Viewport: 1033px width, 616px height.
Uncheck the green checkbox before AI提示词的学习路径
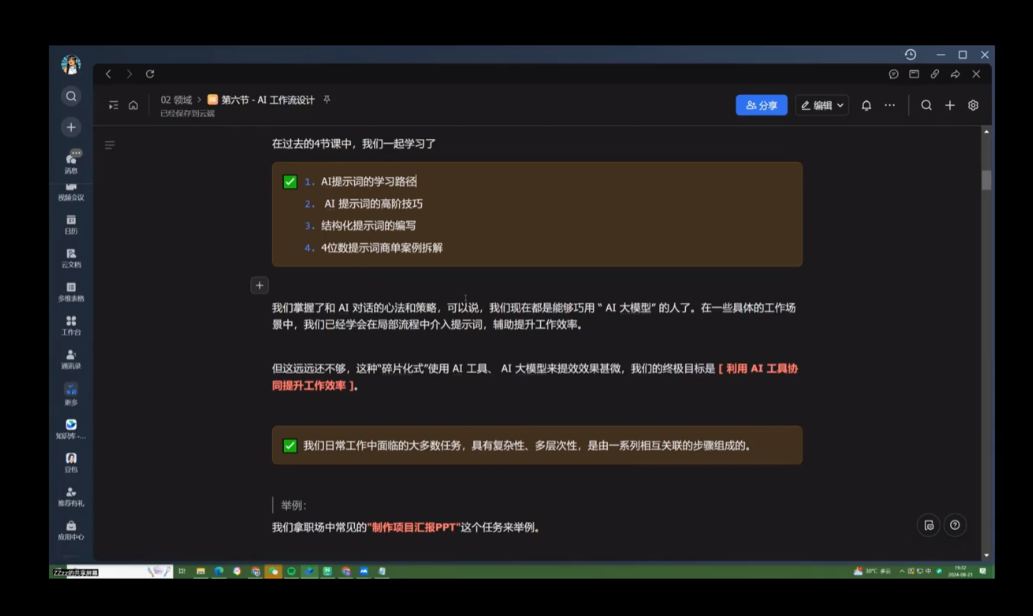[x=292, y=183]
